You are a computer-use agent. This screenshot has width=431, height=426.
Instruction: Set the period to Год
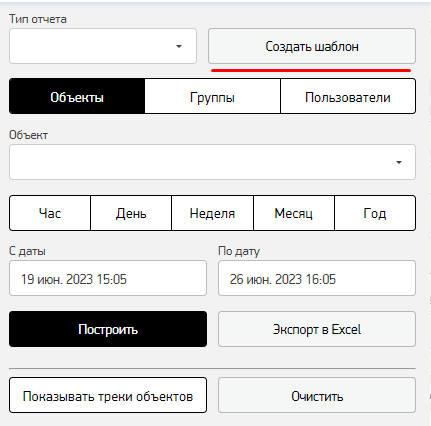point(375,213)
